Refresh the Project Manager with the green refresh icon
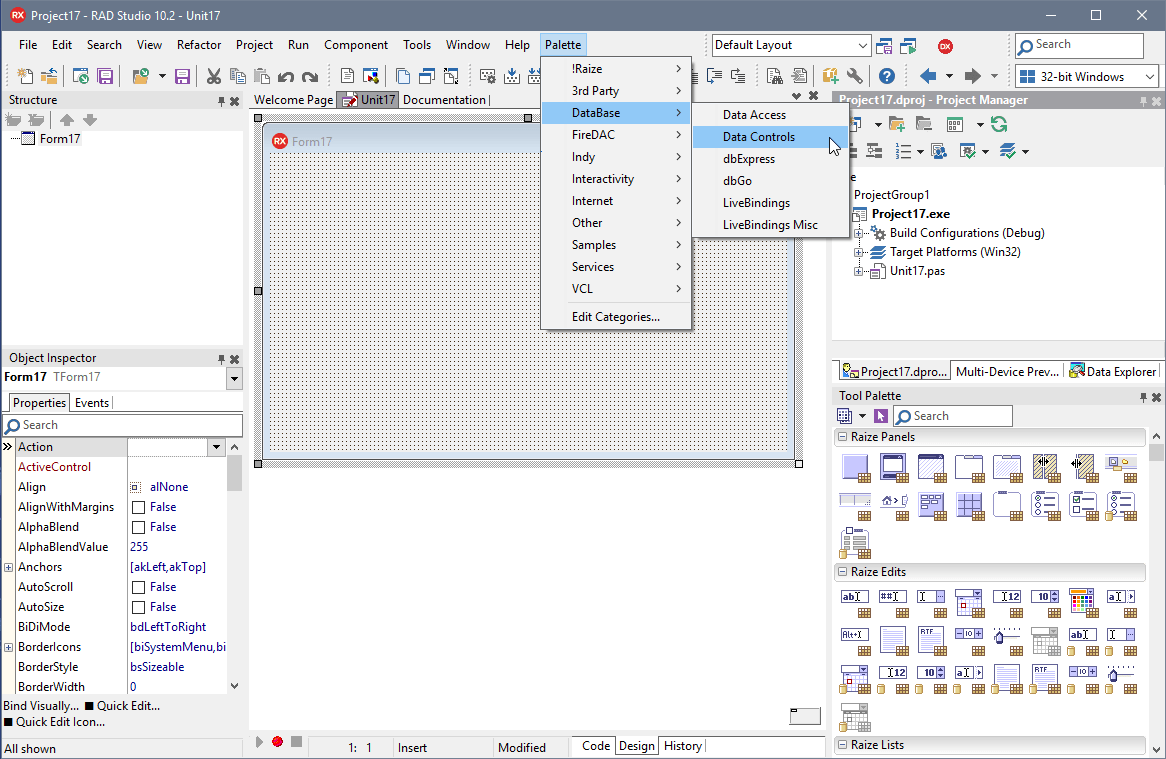 pos(998,124)
